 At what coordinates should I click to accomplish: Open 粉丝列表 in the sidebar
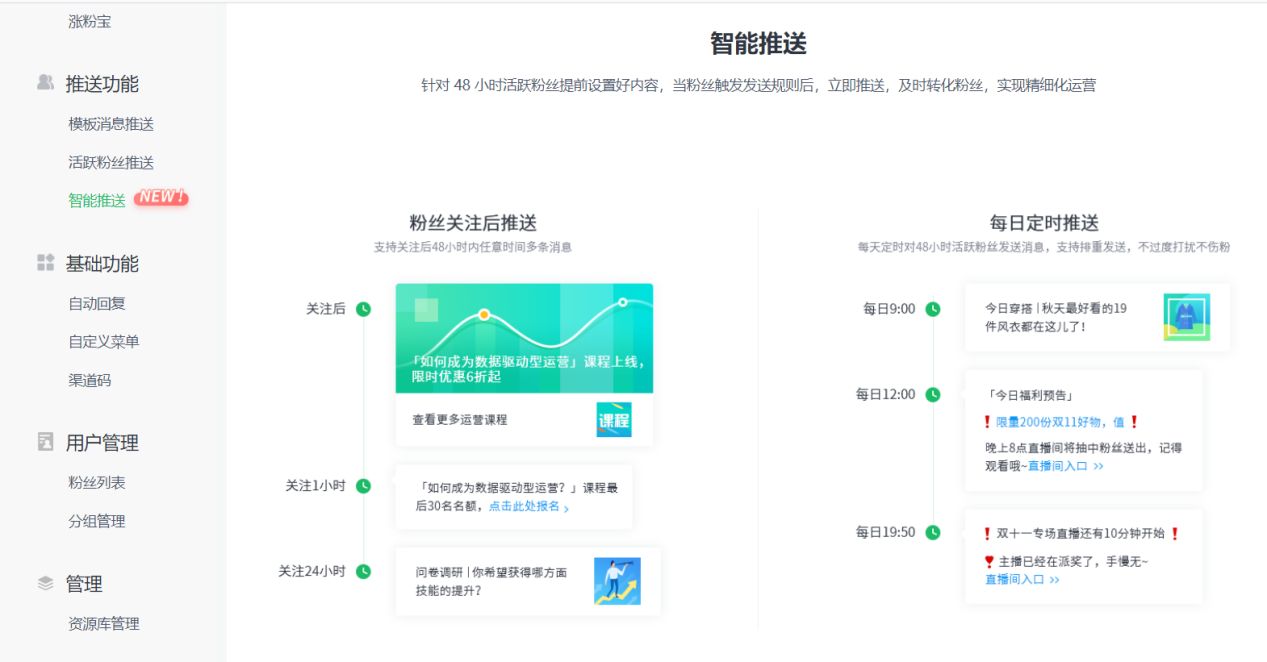tap(97, 482)
